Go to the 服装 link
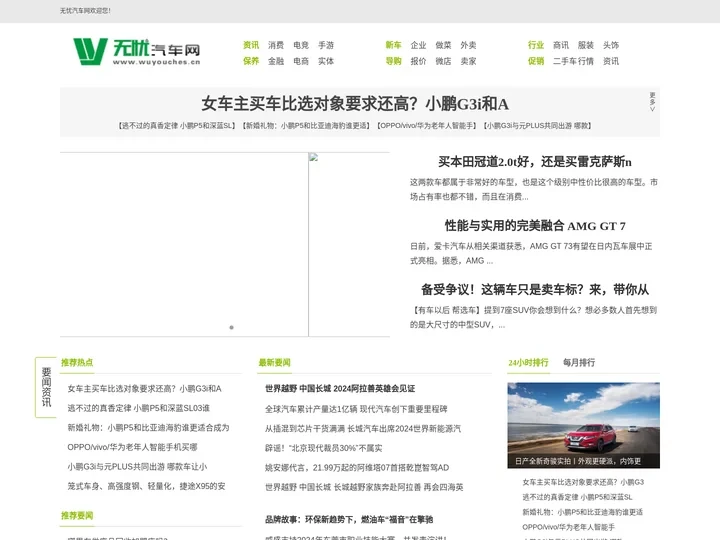Image resolution: width=720 pixels, height=540 pixels. pyautogui.click(x=586, y=45)
